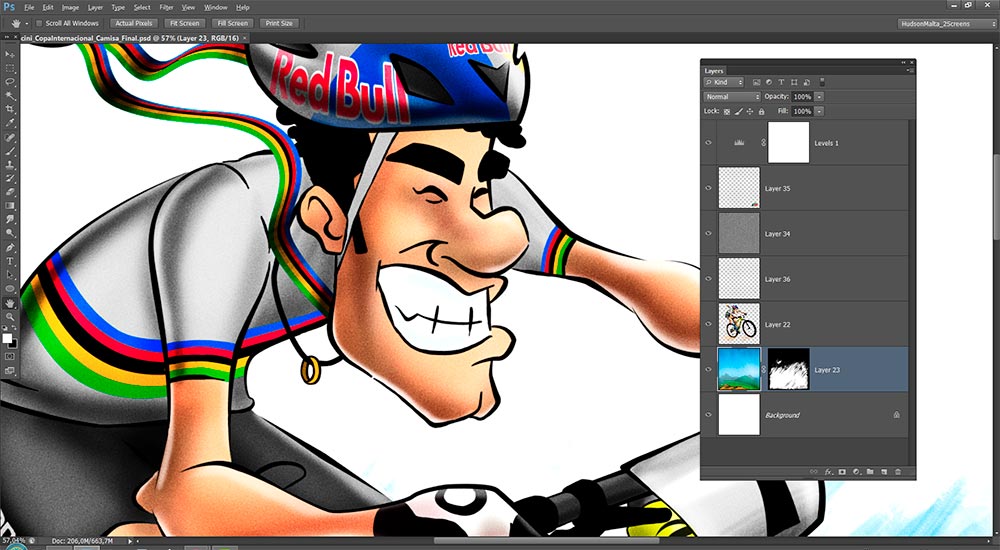The height and width of the screenshot is (550, 1000).
Task: Select the Ellipse shape tool
Action: [10, 288]
